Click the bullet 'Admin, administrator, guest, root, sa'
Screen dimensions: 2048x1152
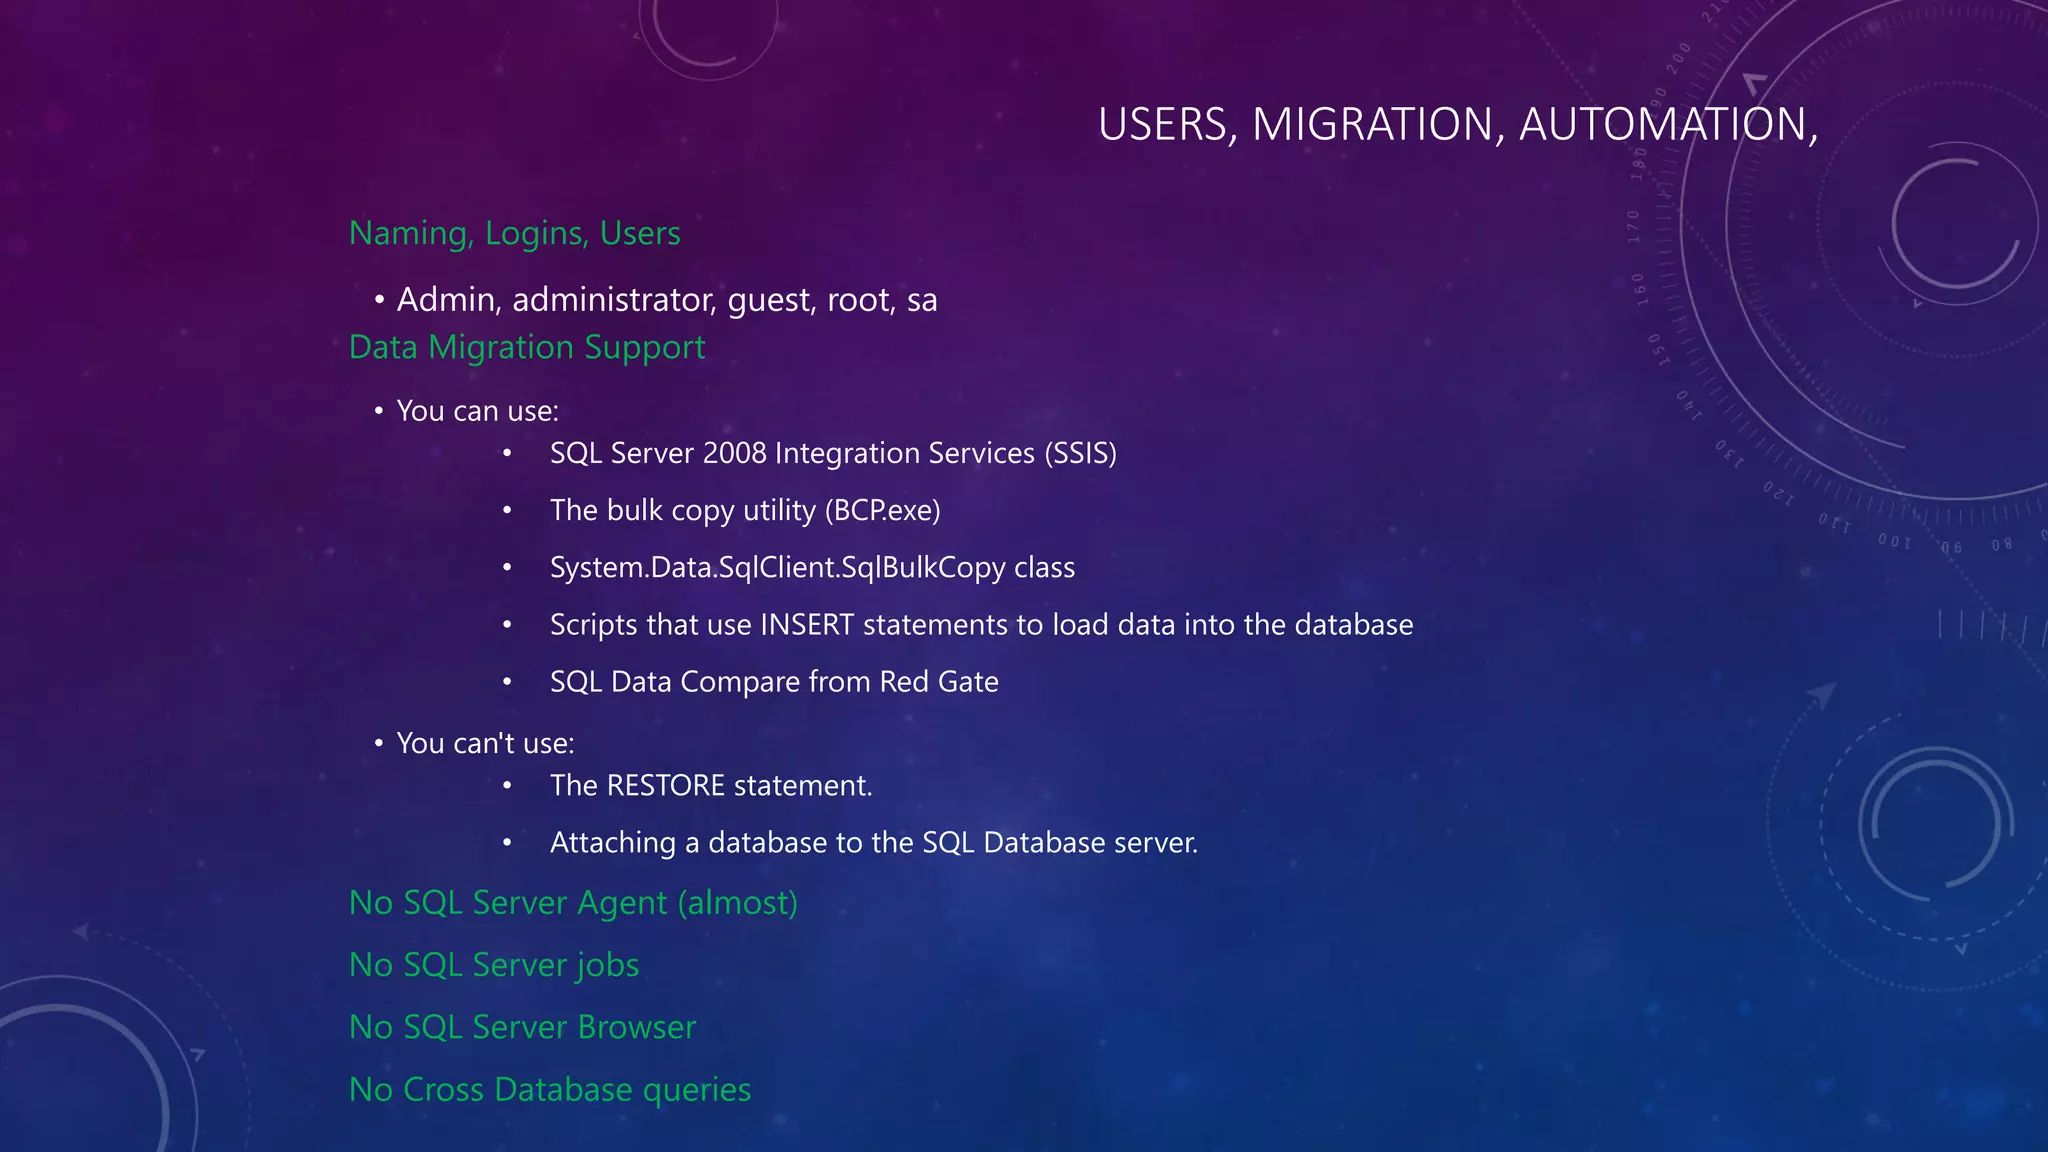pyautogui.click(x=667, y=300)
